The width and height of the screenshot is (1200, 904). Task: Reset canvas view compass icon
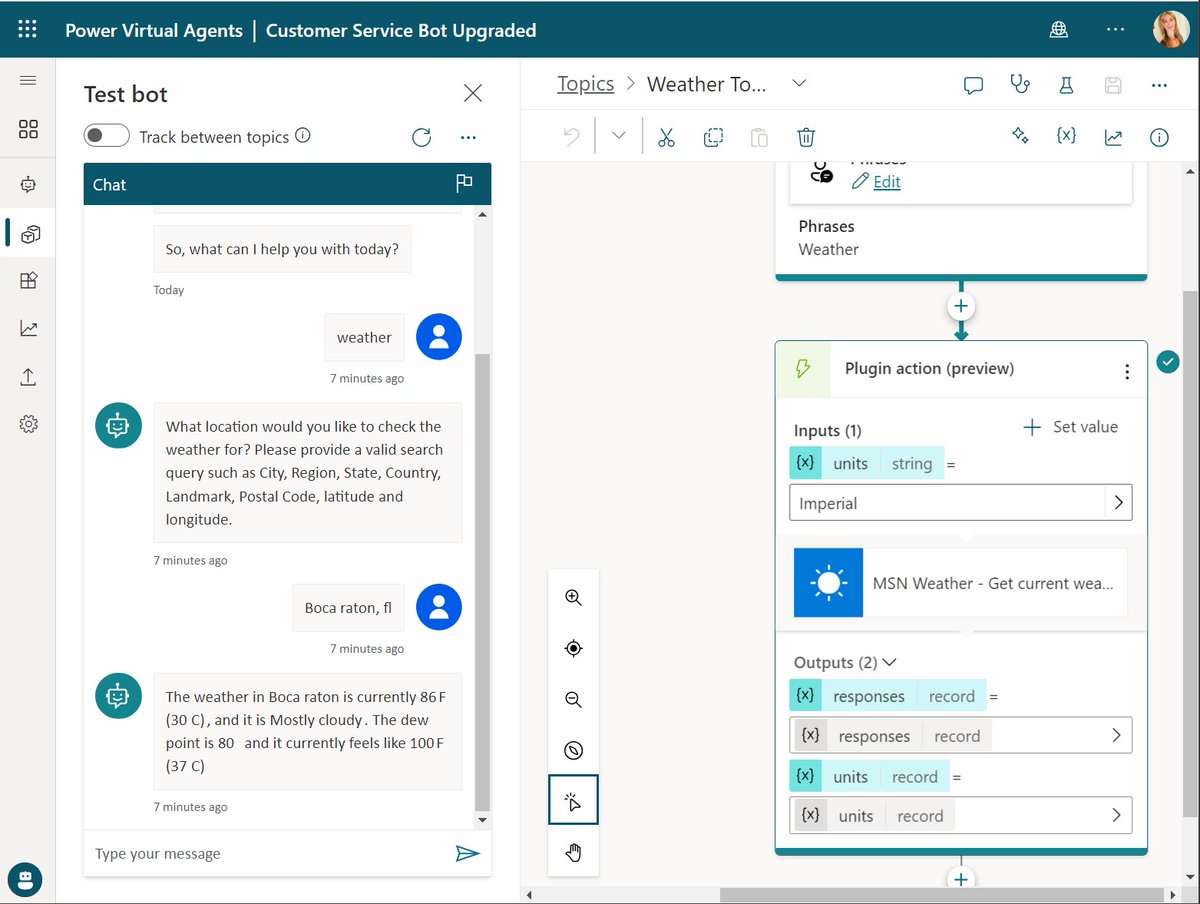coord(573,750)
